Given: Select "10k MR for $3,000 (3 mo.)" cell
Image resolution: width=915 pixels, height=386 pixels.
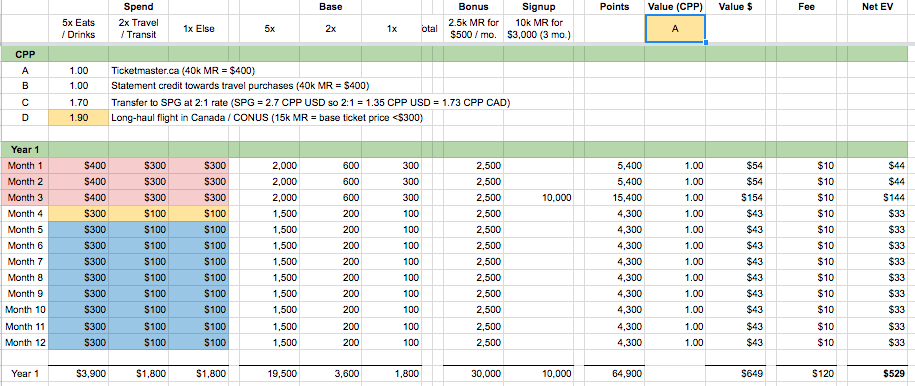Looking at the screenshot, I should [539, 29].
